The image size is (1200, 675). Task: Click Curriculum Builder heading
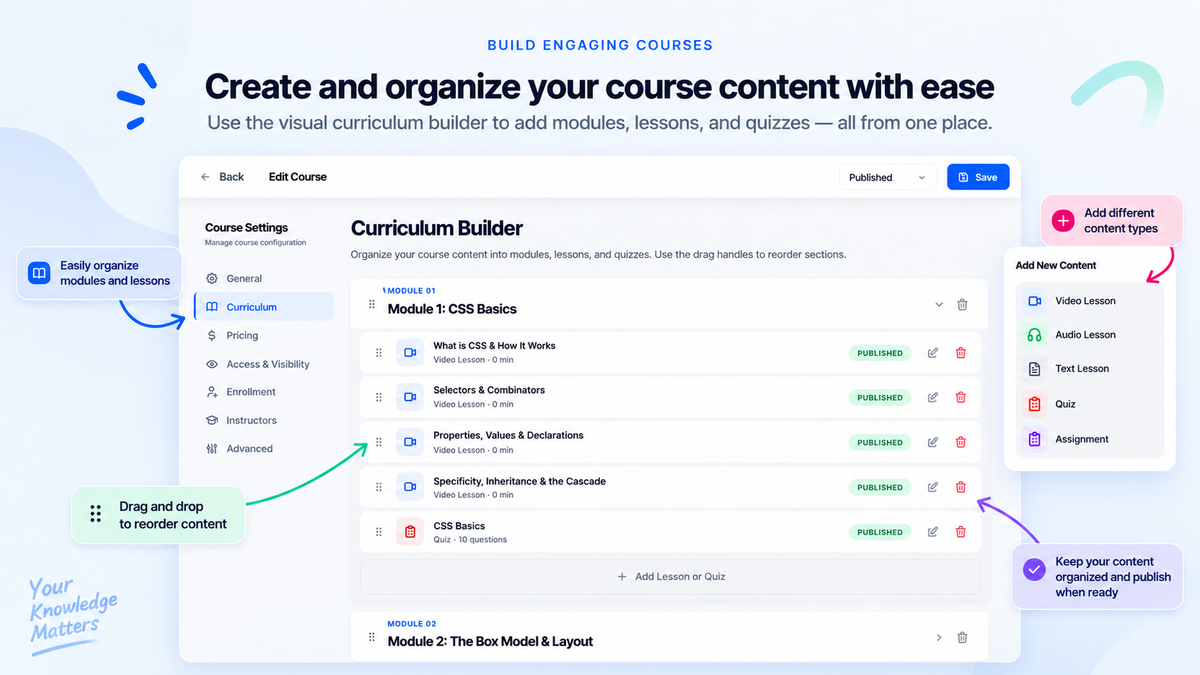437,228
